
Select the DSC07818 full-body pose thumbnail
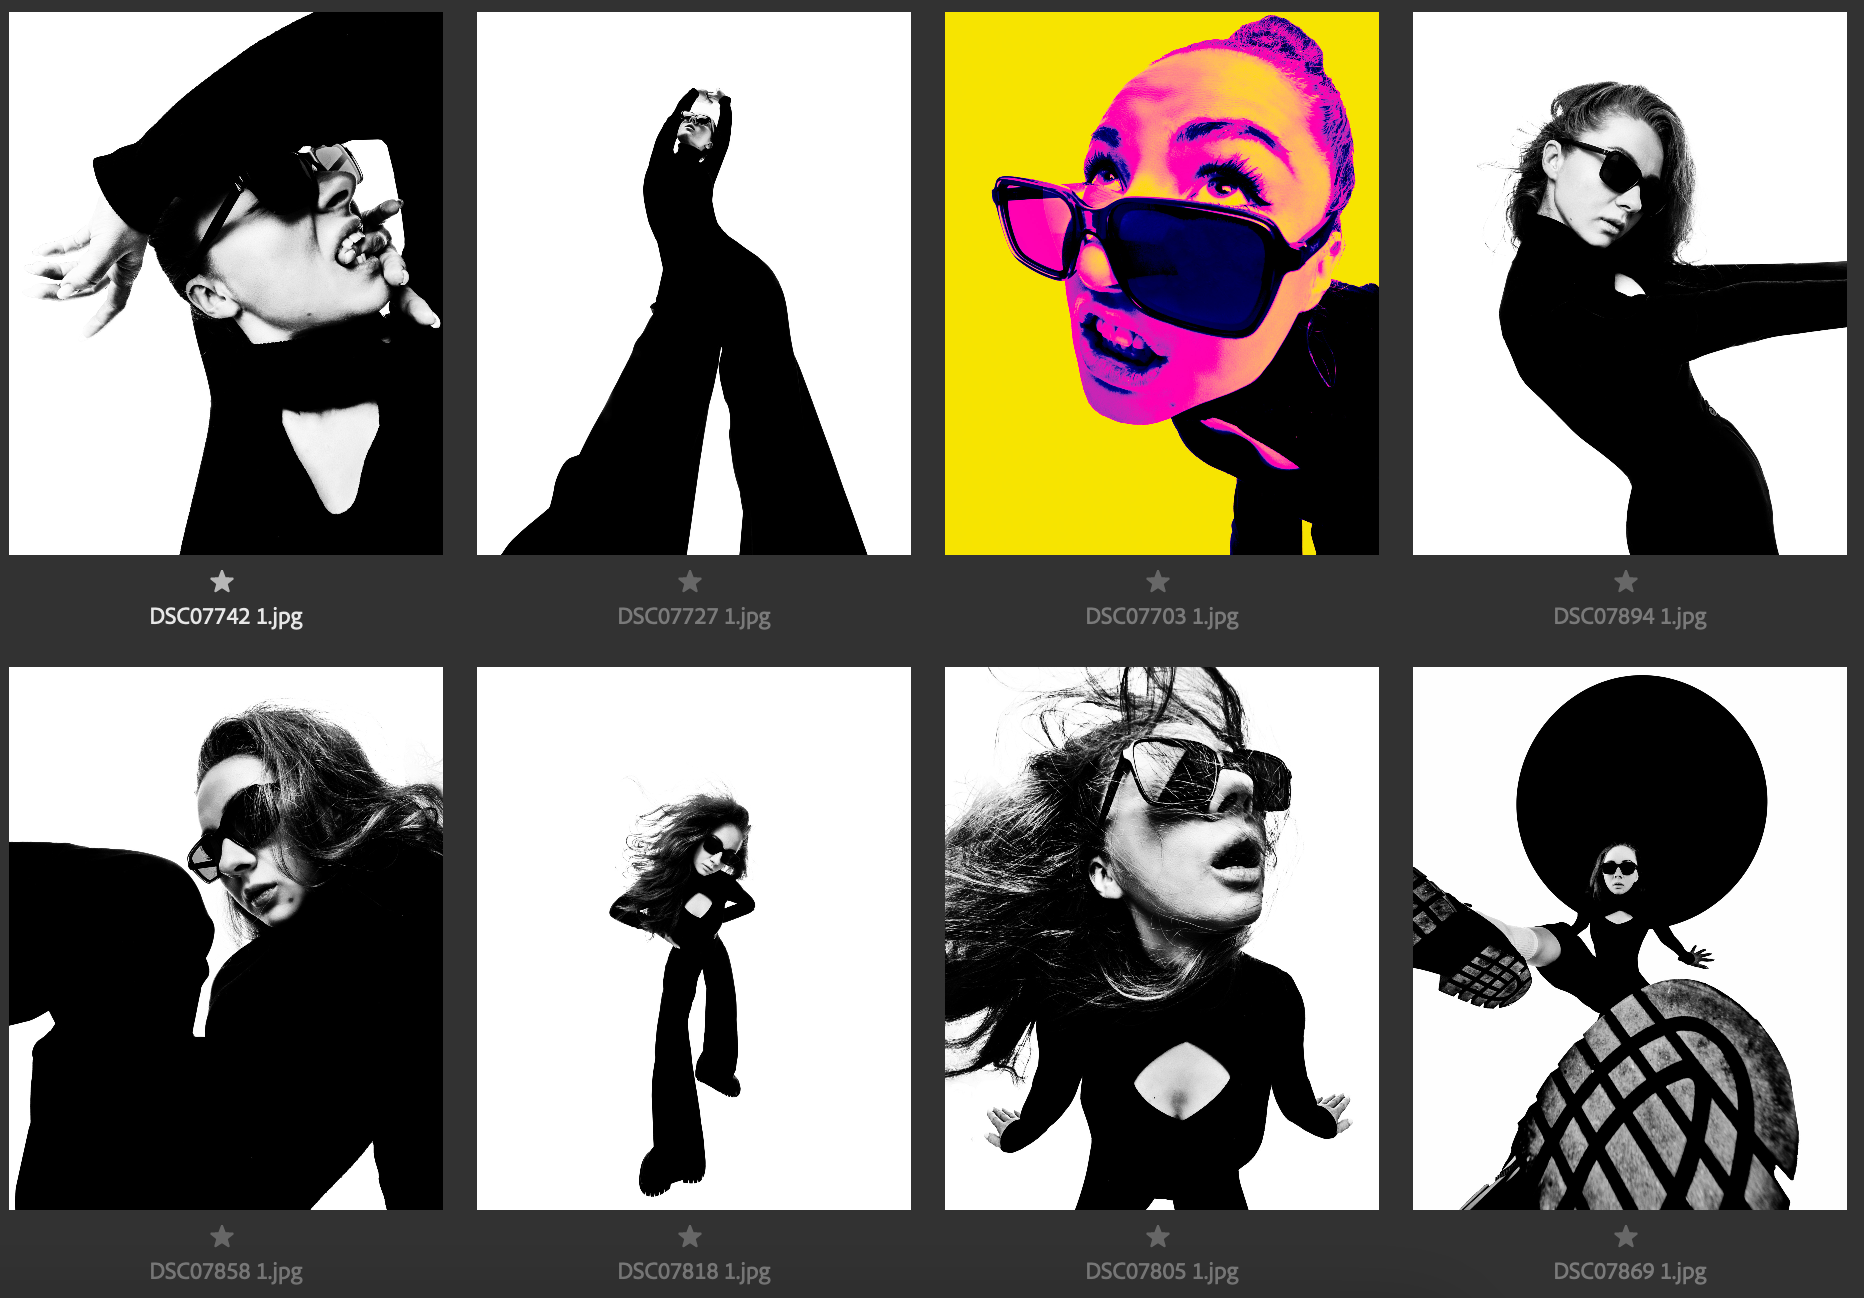(694, 938)
